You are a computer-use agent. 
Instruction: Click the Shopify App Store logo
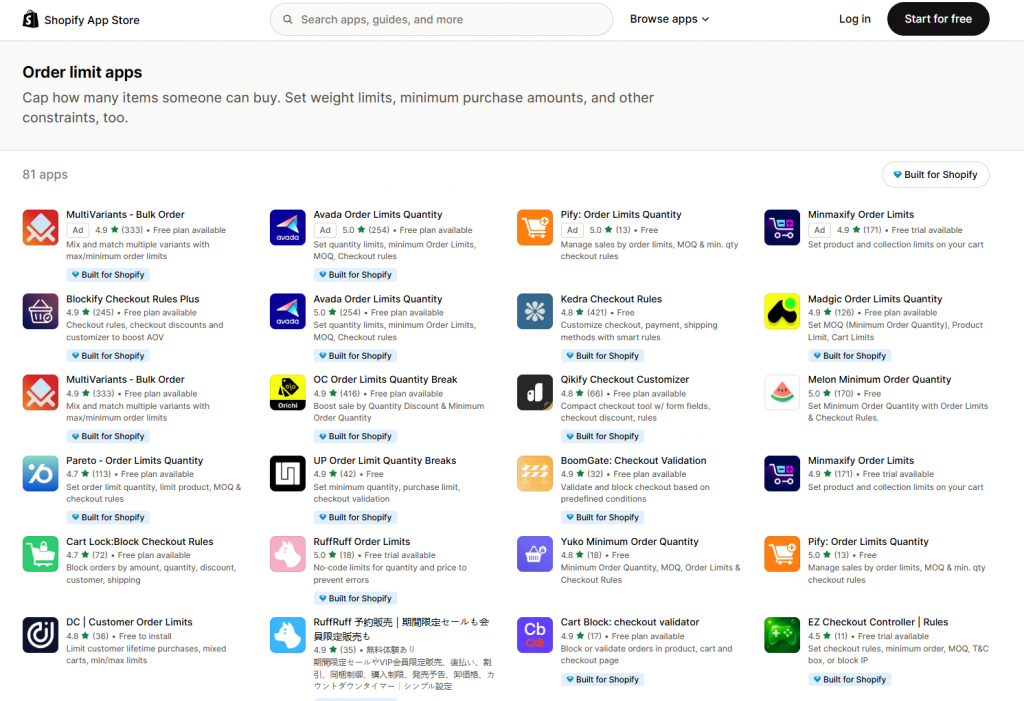tap(80, 19)
